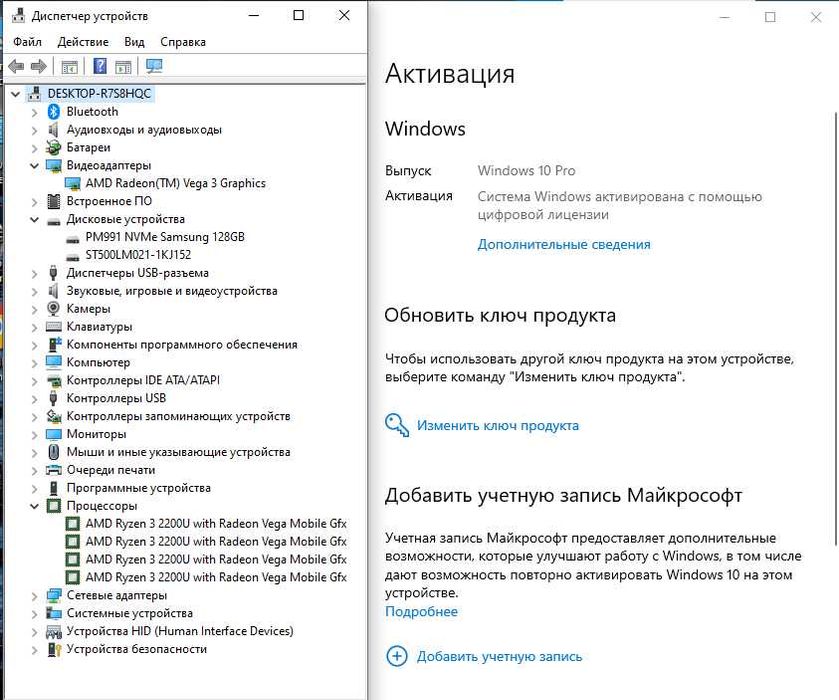Collapse the Процессоры node
Screen dimensions: 839x700
click(35, 506)
